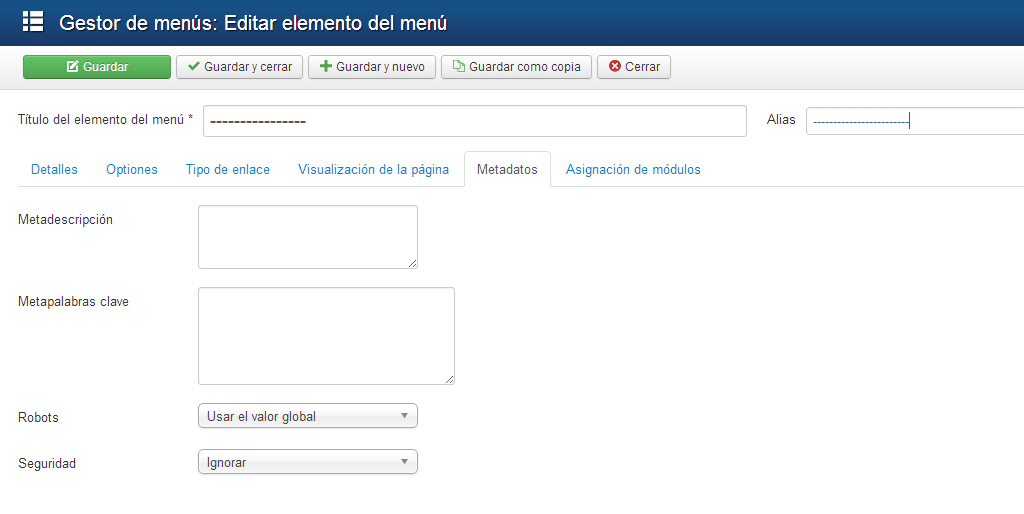Viewport: 1024px width, 514px height.
Task: Select the Metadatos tab
Action: [507, 170]
